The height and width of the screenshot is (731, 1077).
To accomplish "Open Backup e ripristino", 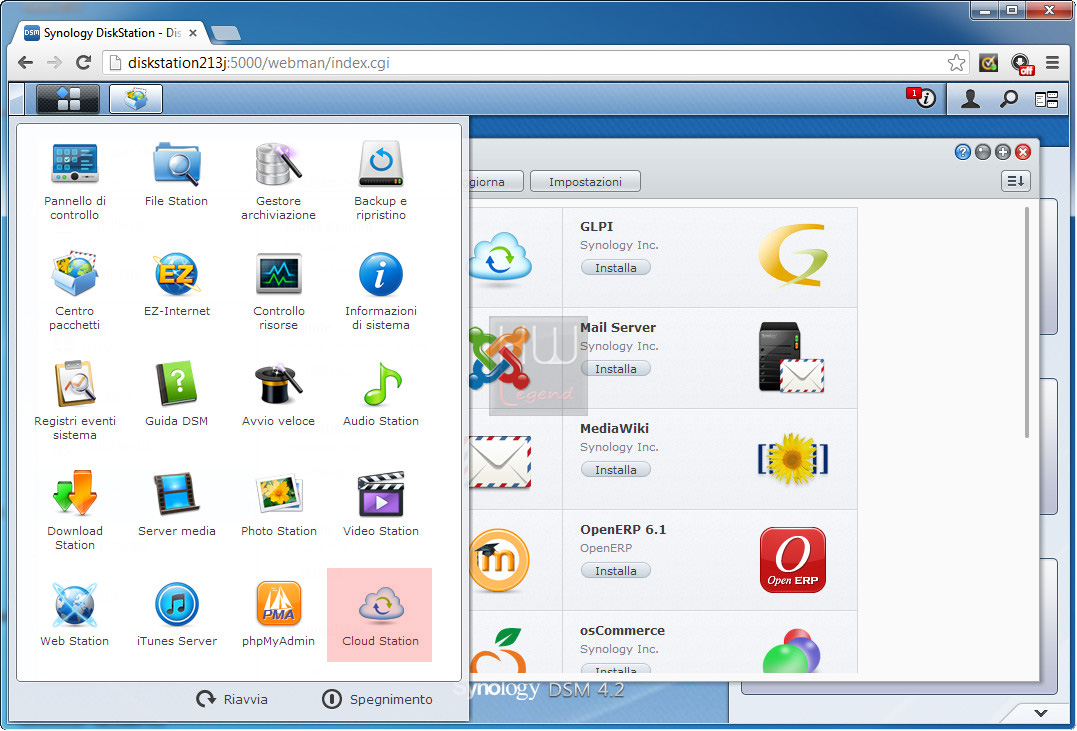I will pyautogui.click(x=381, y=181).
